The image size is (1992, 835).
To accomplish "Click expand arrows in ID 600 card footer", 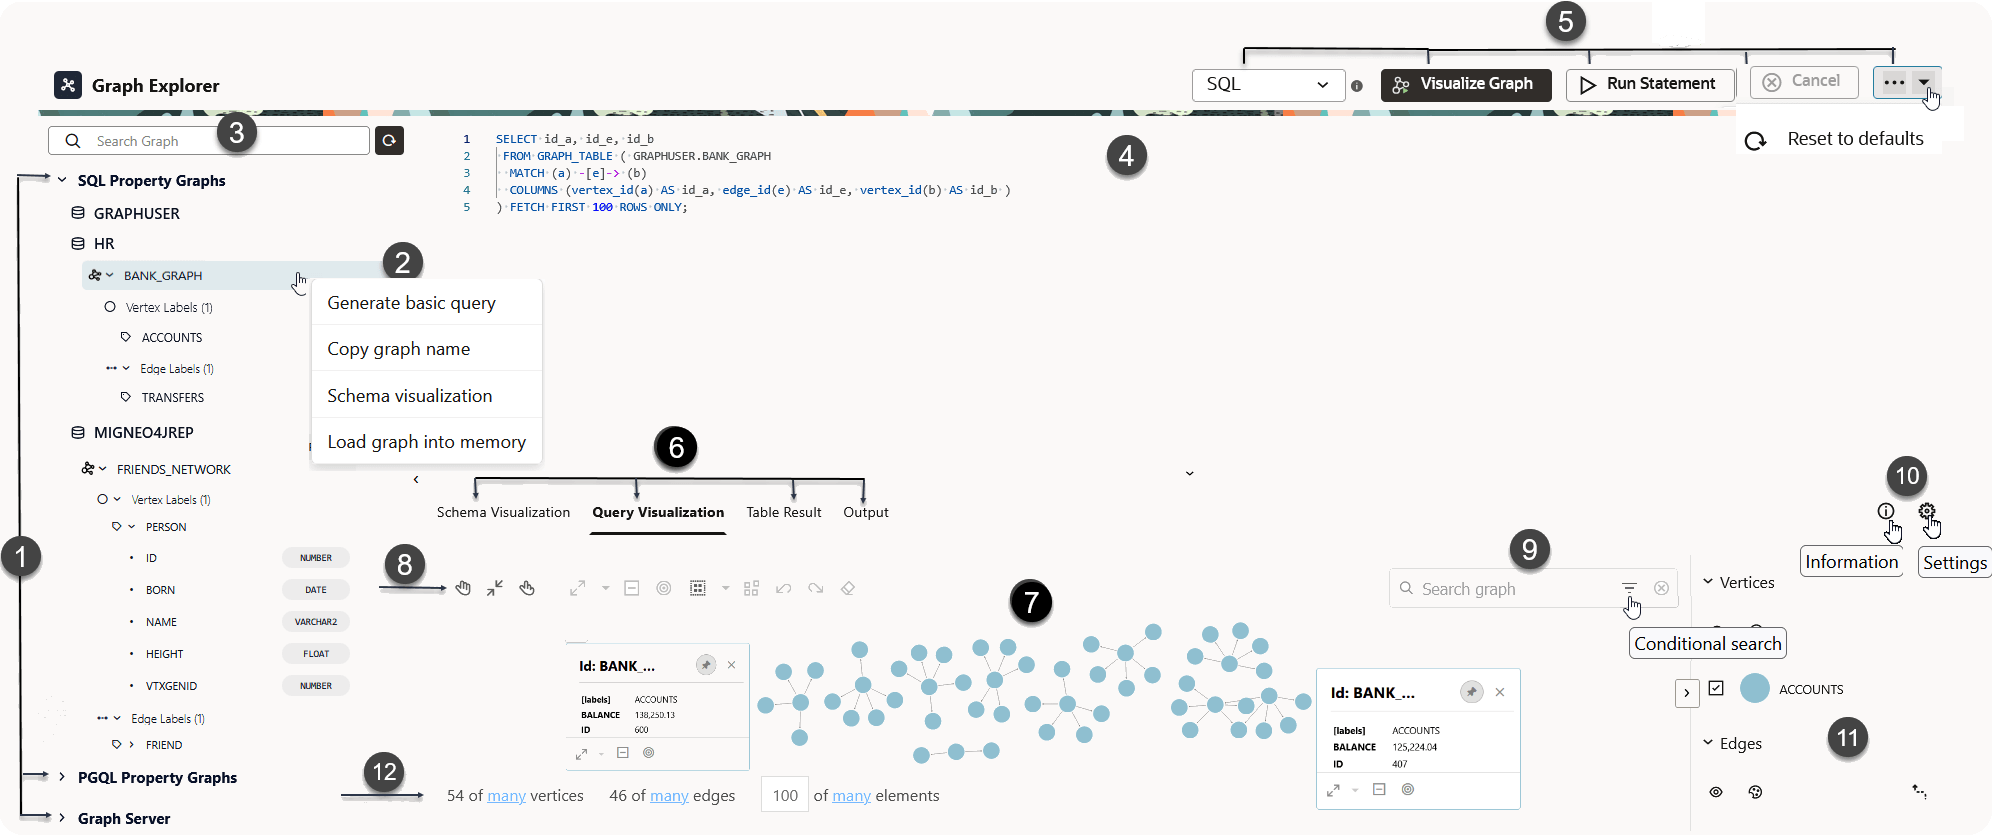I will pos(581,753).
